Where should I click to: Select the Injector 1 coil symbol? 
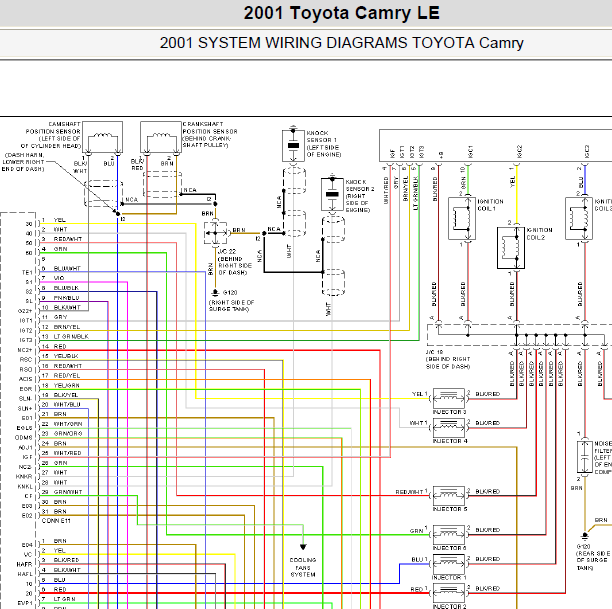[x=448, y=564]
